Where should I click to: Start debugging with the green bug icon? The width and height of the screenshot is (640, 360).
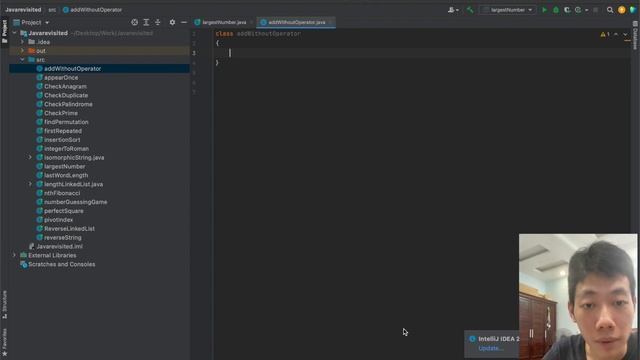(556, 10)
